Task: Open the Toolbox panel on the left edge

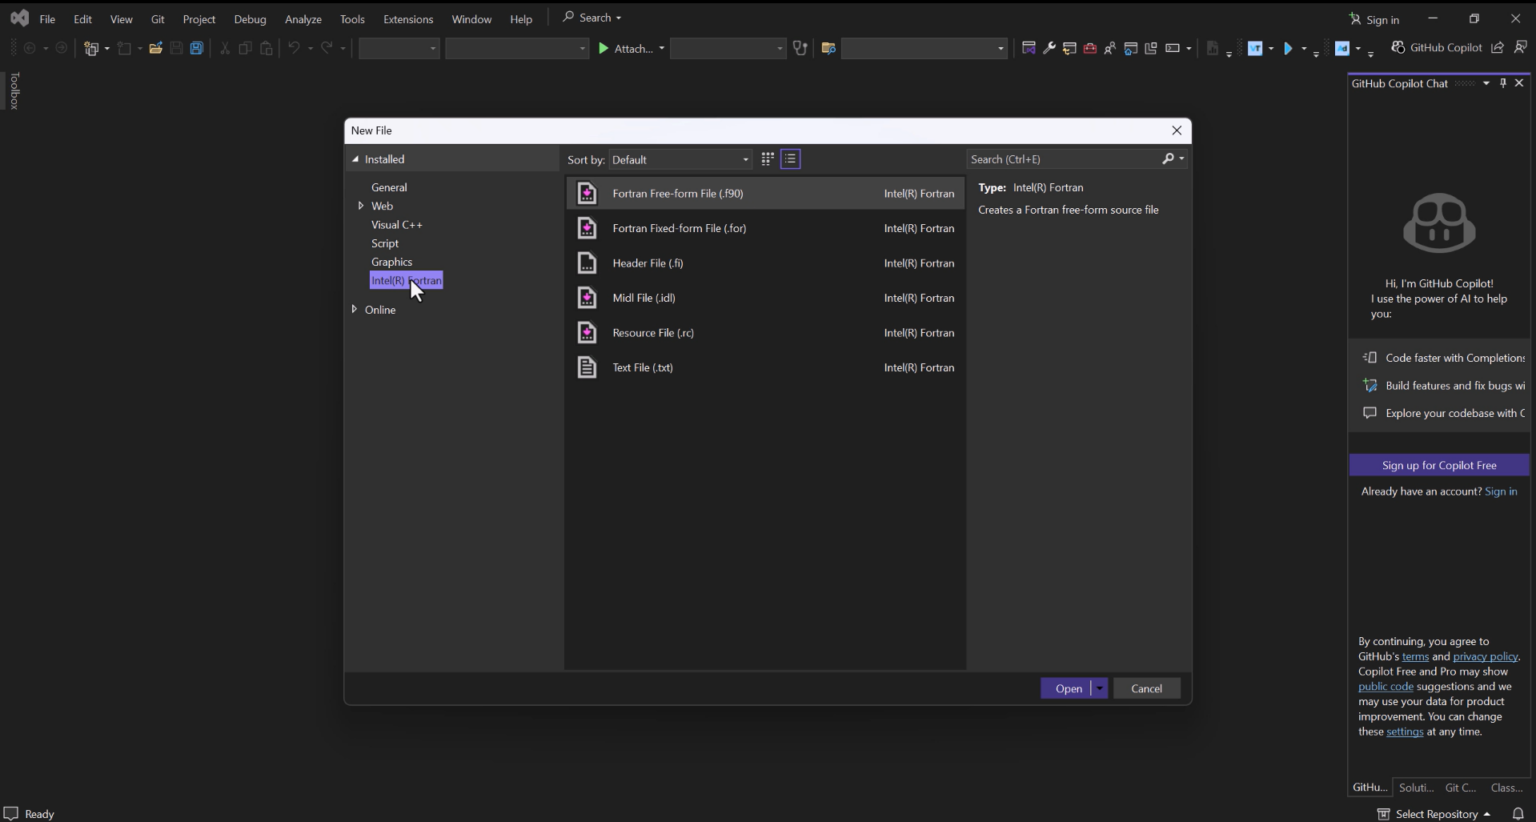Action: [14, 92]
